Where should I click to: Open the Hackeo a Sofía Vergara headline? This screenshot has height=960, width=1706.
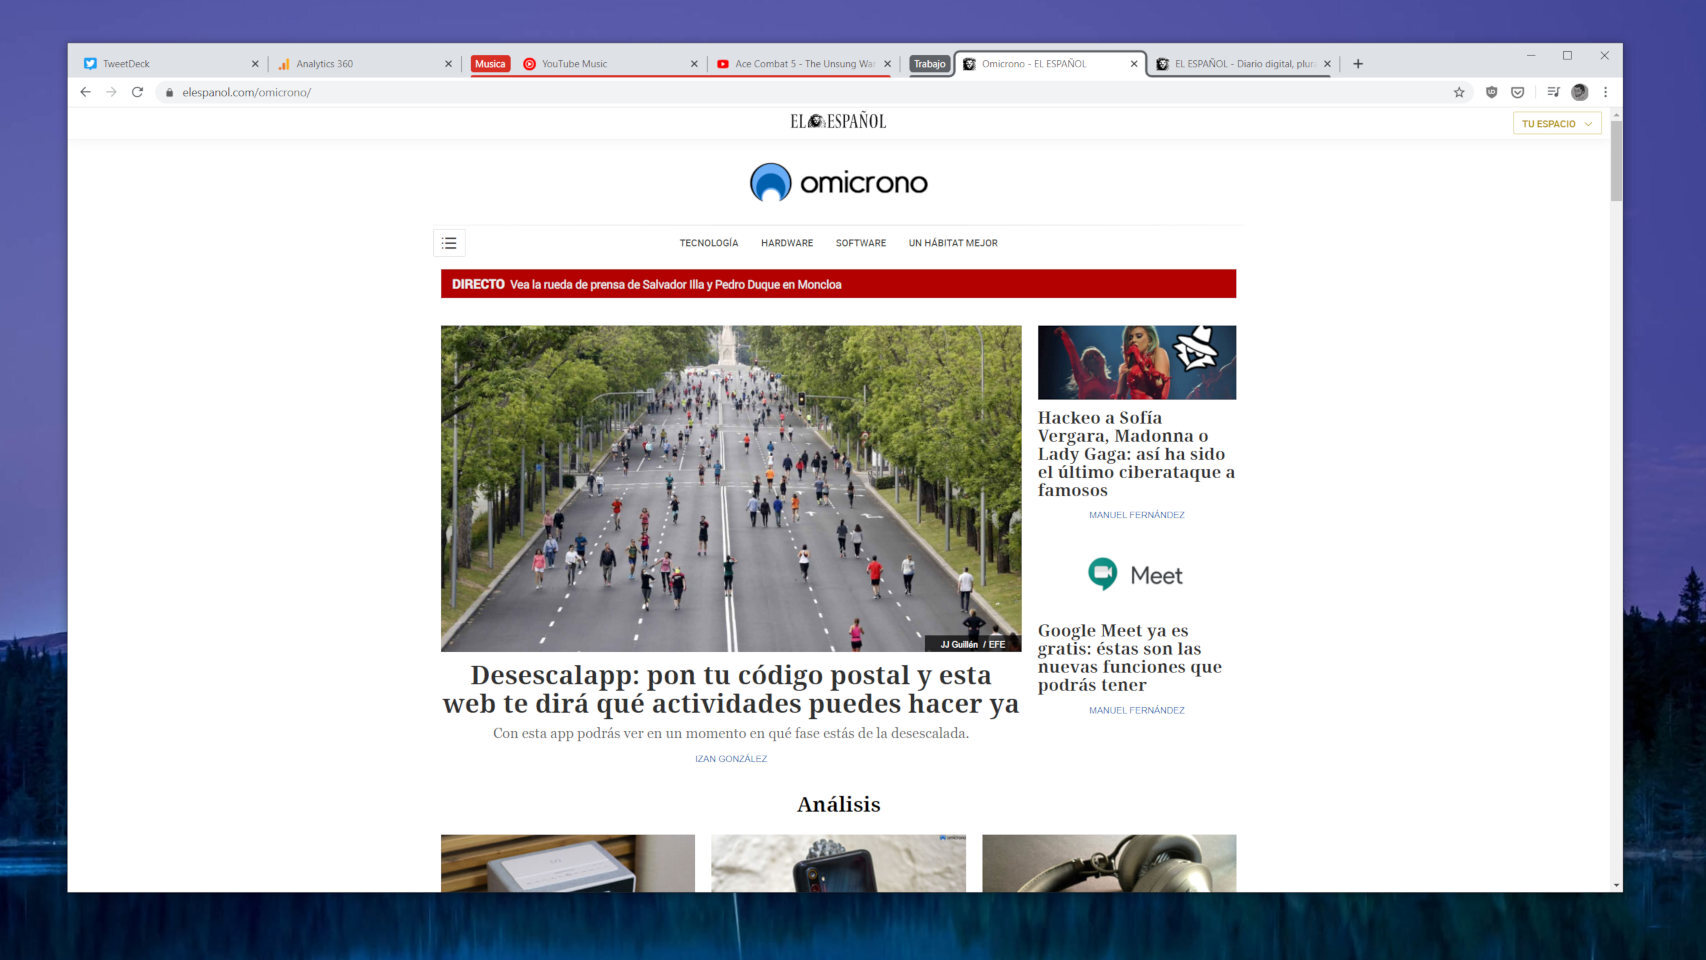coord(1136,454)
